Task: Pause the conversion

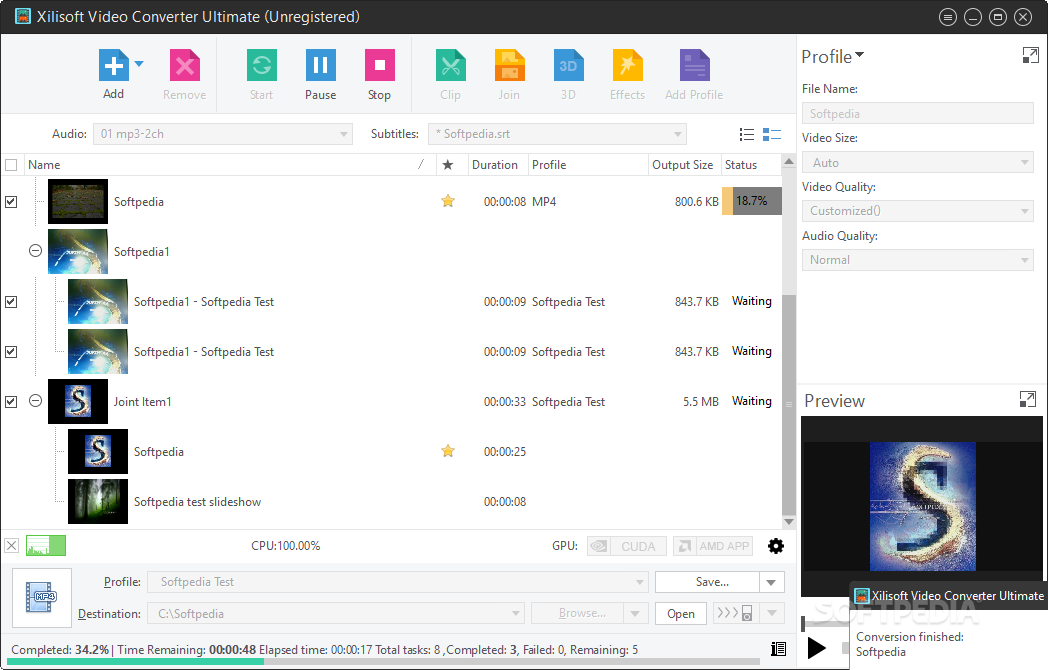Action: (x=321, y=65)
